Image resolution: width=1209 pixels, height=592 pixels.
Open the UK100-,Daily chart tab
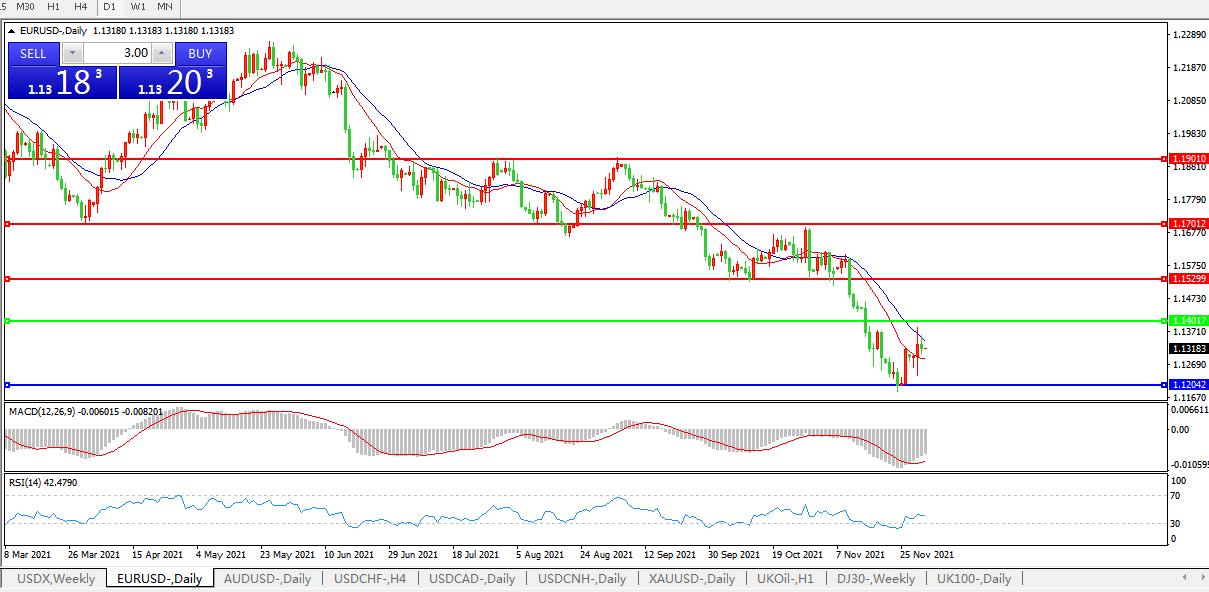click(x=973, y=578)
